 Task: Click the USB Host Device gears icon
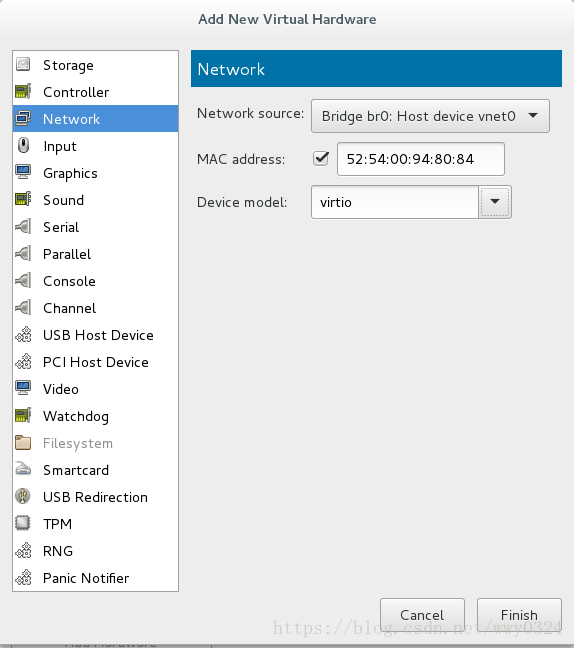coord(24,335)
